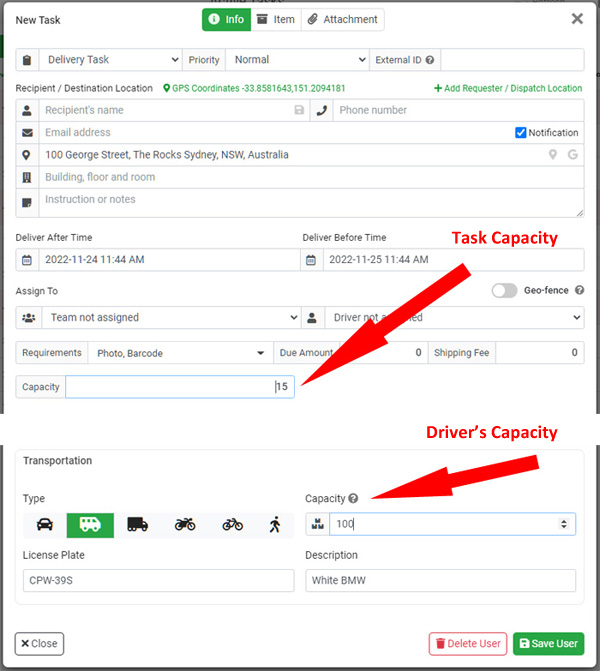Image resolution: width=600 pixels, height=671 pixels.
Task: Select the car transportation type
Action: coord(45,525)
